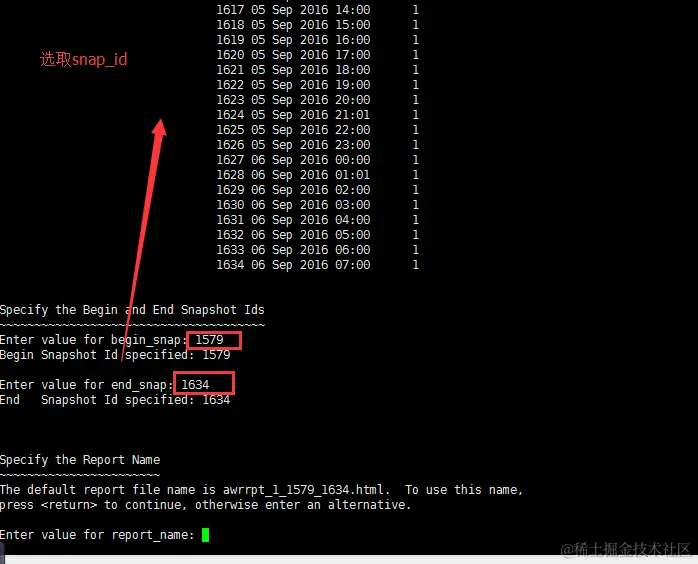Image resolution: width=698 pixels, height=564 pixels.
Task: Click snapshot row 1629 06 Sep 2016 02:00
Action: 317,190
